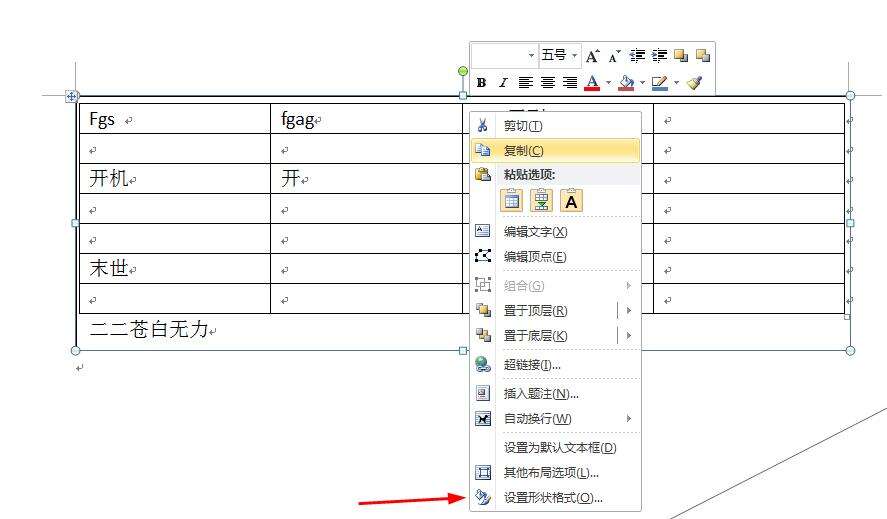Open 超链接(I)... from the context menu
Viewport: 887px width, 519px height.
click(x=556, y=365)
